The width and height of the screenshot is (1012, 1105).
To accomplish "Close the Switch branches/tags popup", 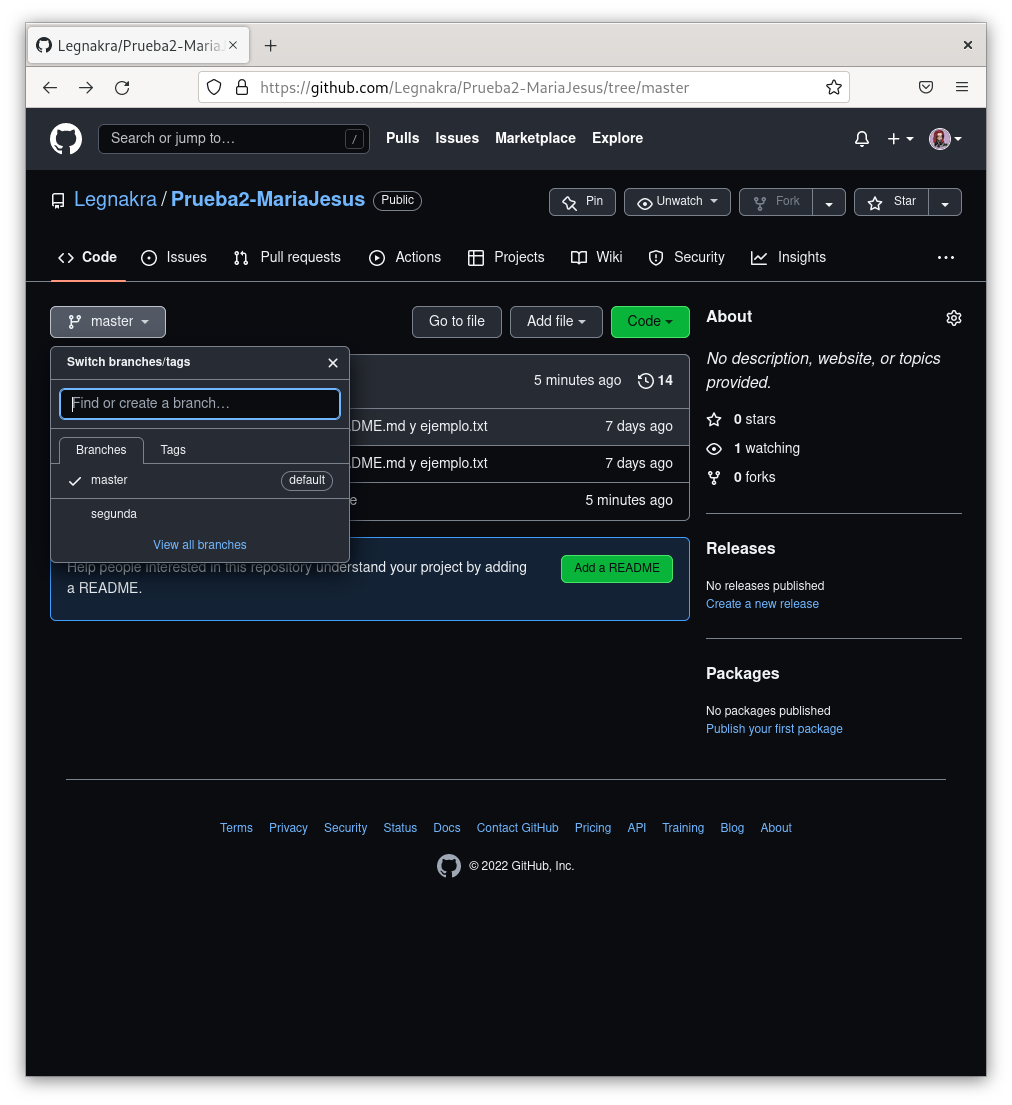I will pyautogui.click(x=333, y=363).
